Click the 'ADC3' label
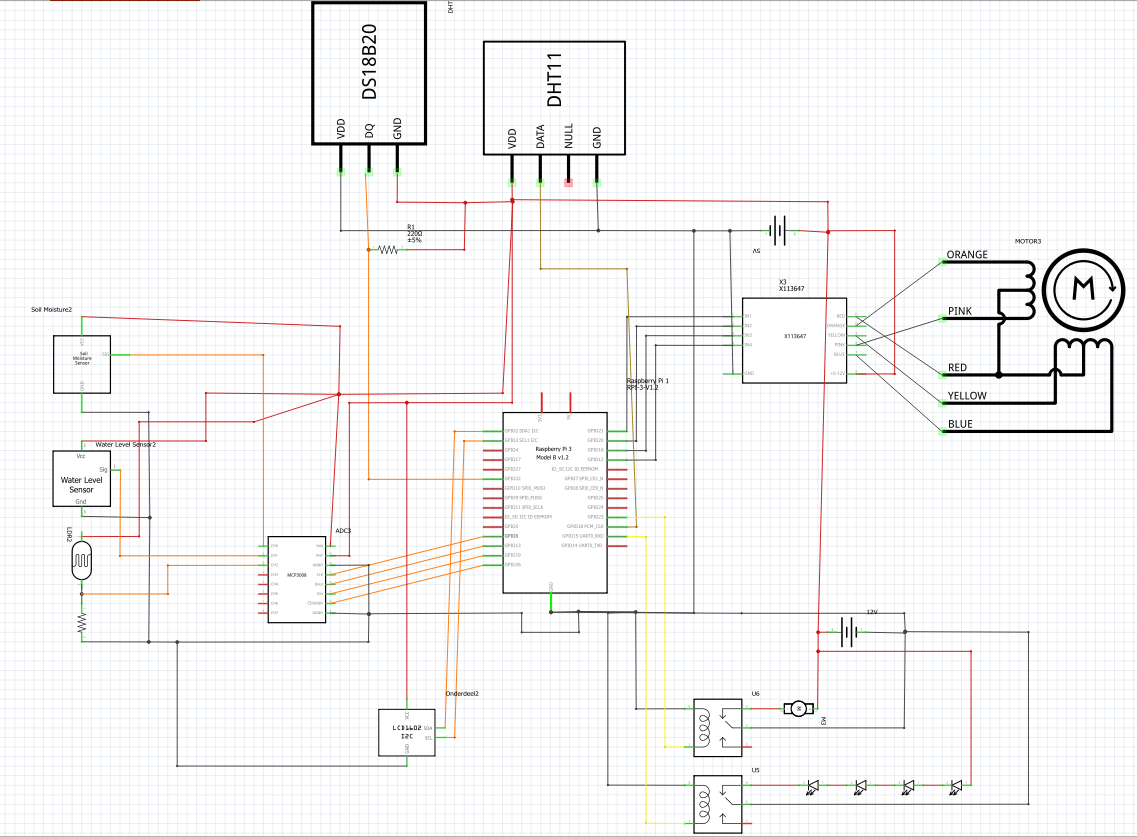The width and height of the screenshot is (1137, 837). (343, 531)
